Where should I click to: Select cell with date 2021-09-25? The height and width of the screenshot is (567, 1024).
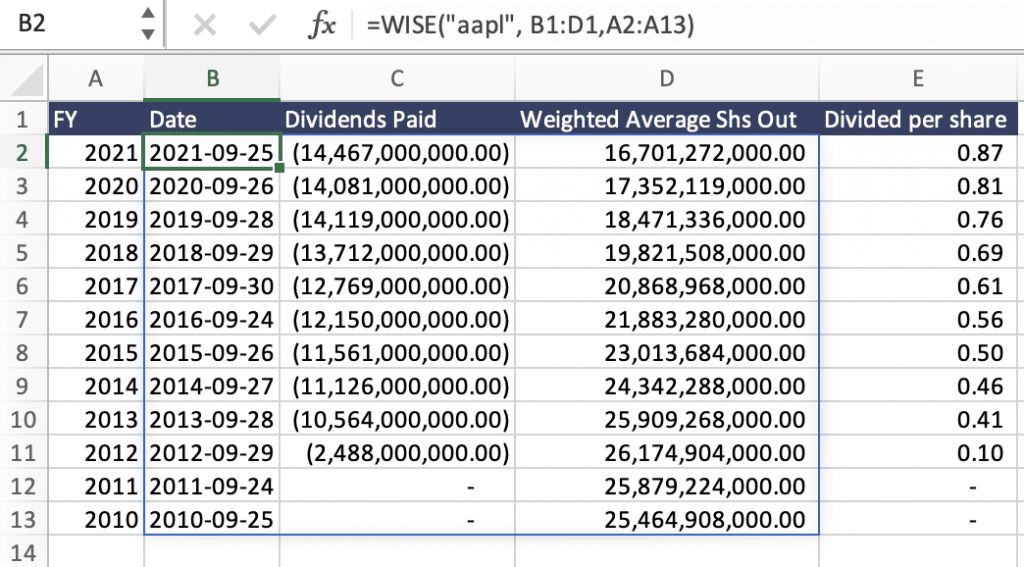212,153
